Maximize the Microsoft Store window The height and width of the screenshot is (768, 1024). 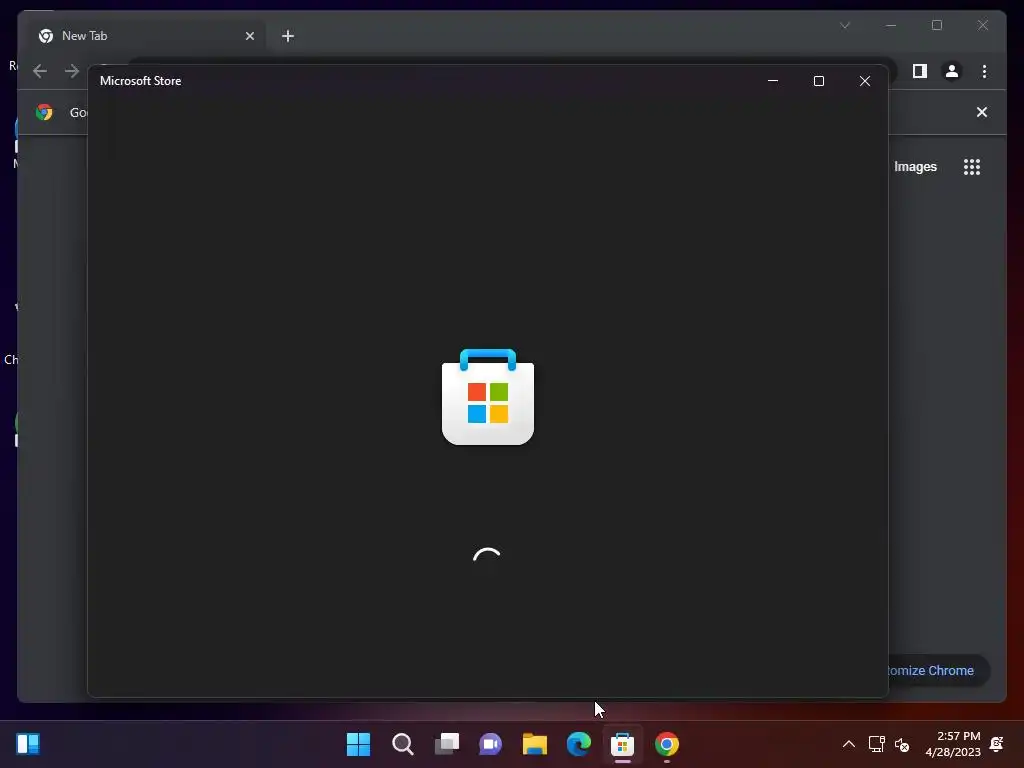[819, 81]
